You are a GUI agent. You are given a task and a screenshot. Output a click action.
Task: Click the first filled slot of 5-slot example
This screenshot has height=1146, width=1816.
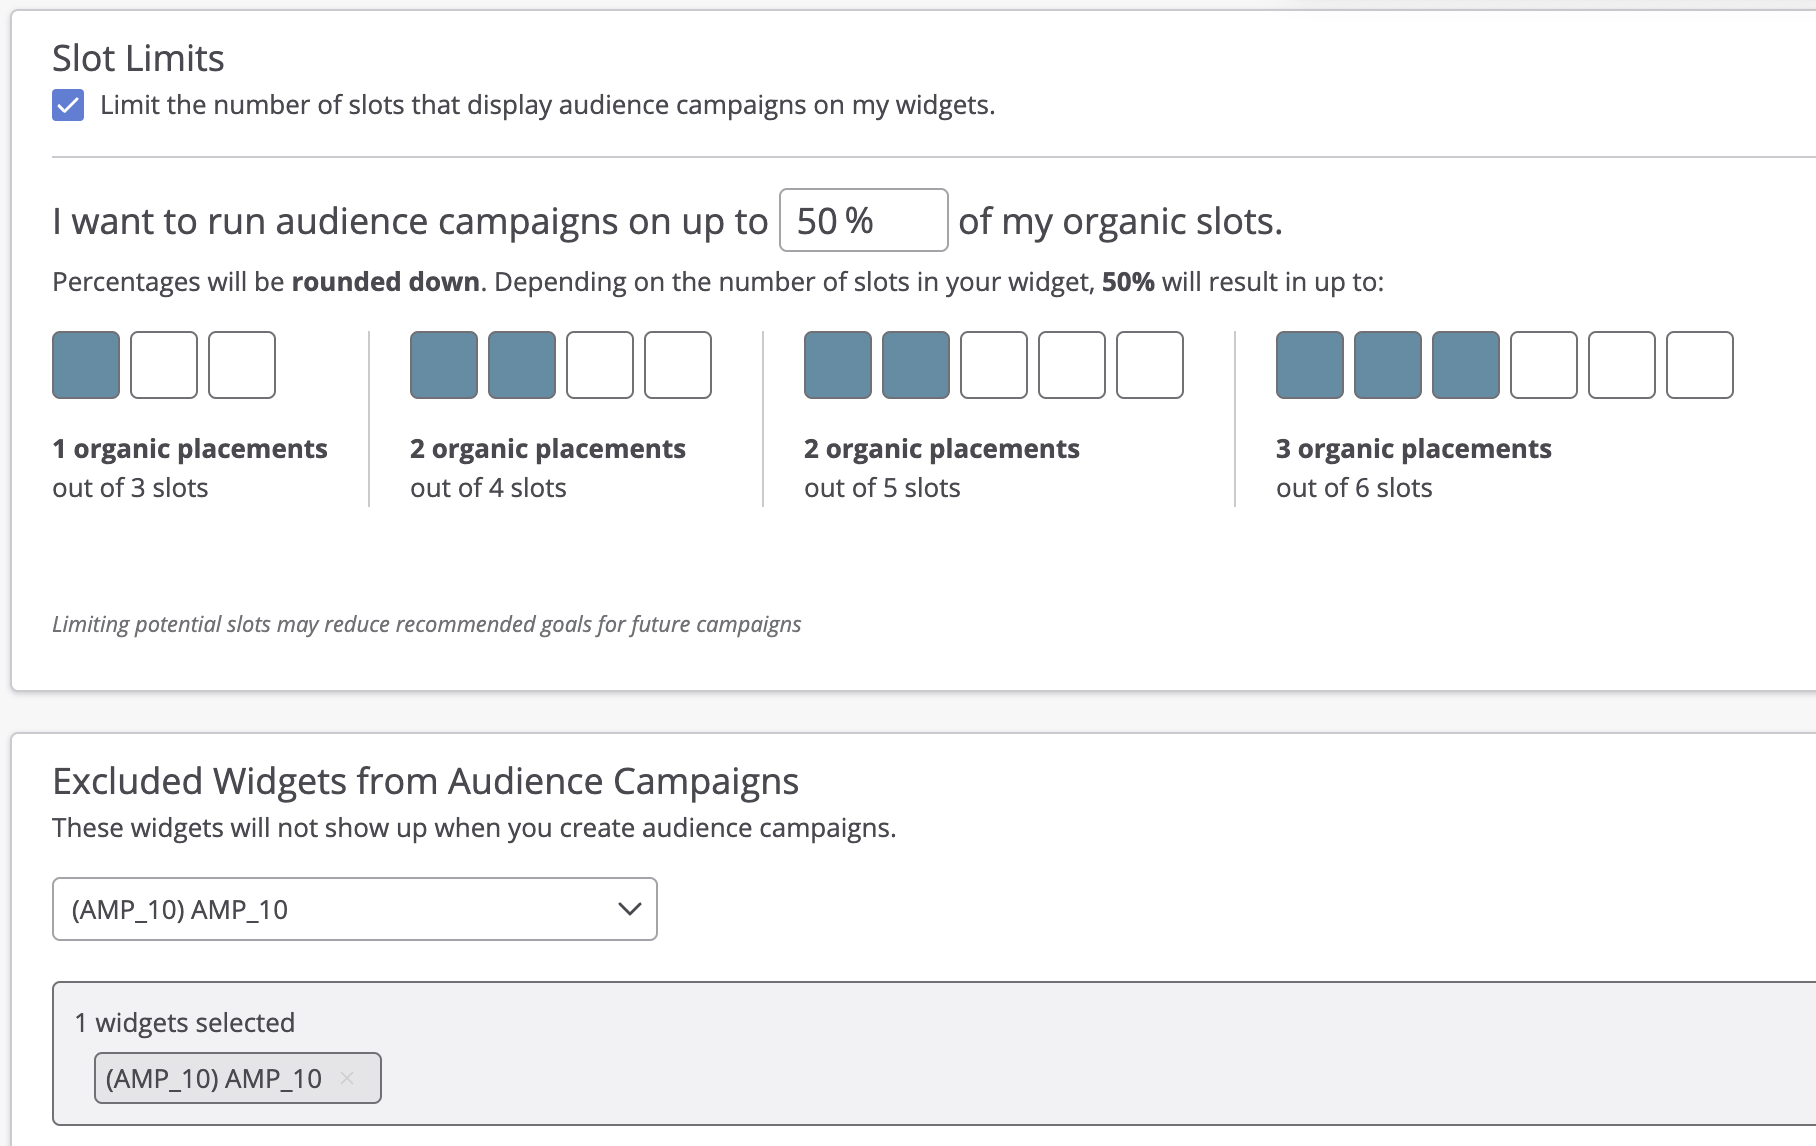(x=838, y=365)
